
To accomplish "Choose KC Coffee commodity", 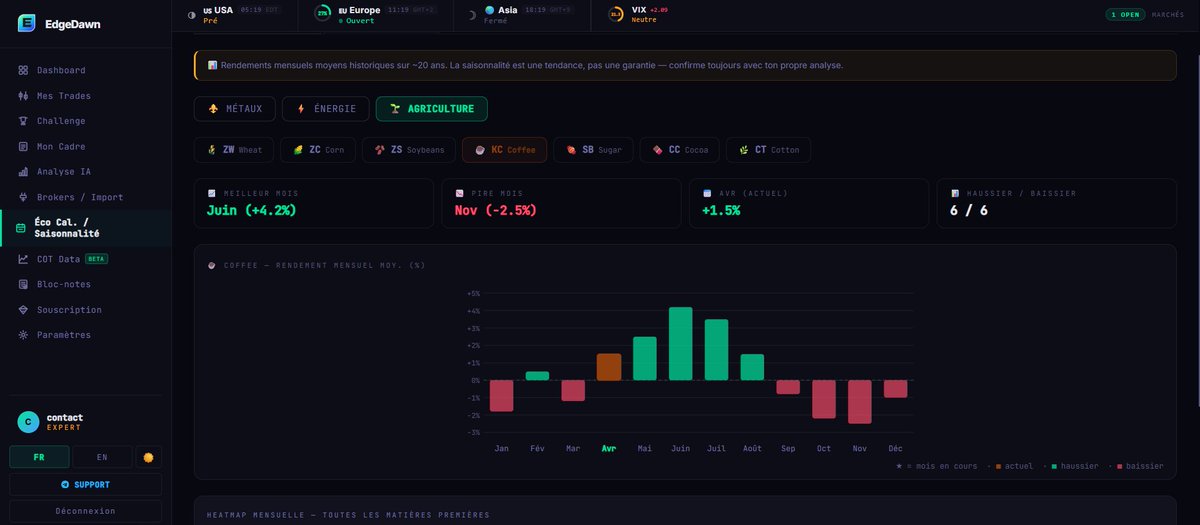I will click(x=505, y=150).
